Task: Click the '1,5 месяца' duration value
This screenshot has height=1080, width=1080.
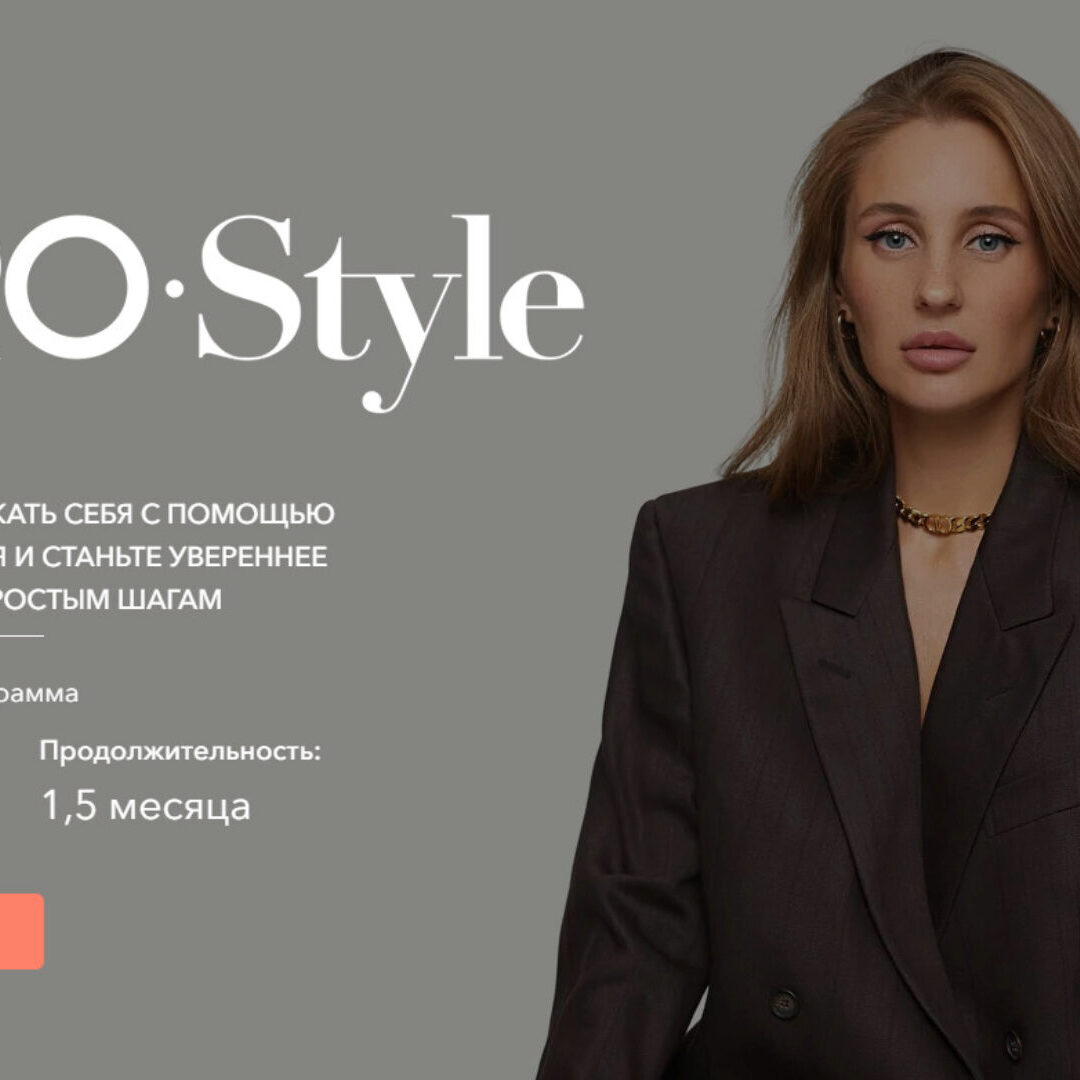Action: [x=146, y=806]
